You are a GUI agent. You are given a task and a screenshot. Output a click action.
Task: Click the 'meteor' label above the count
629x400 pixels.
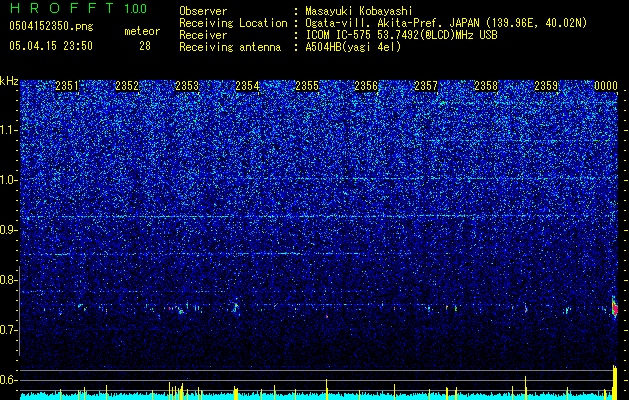point(142,31)
